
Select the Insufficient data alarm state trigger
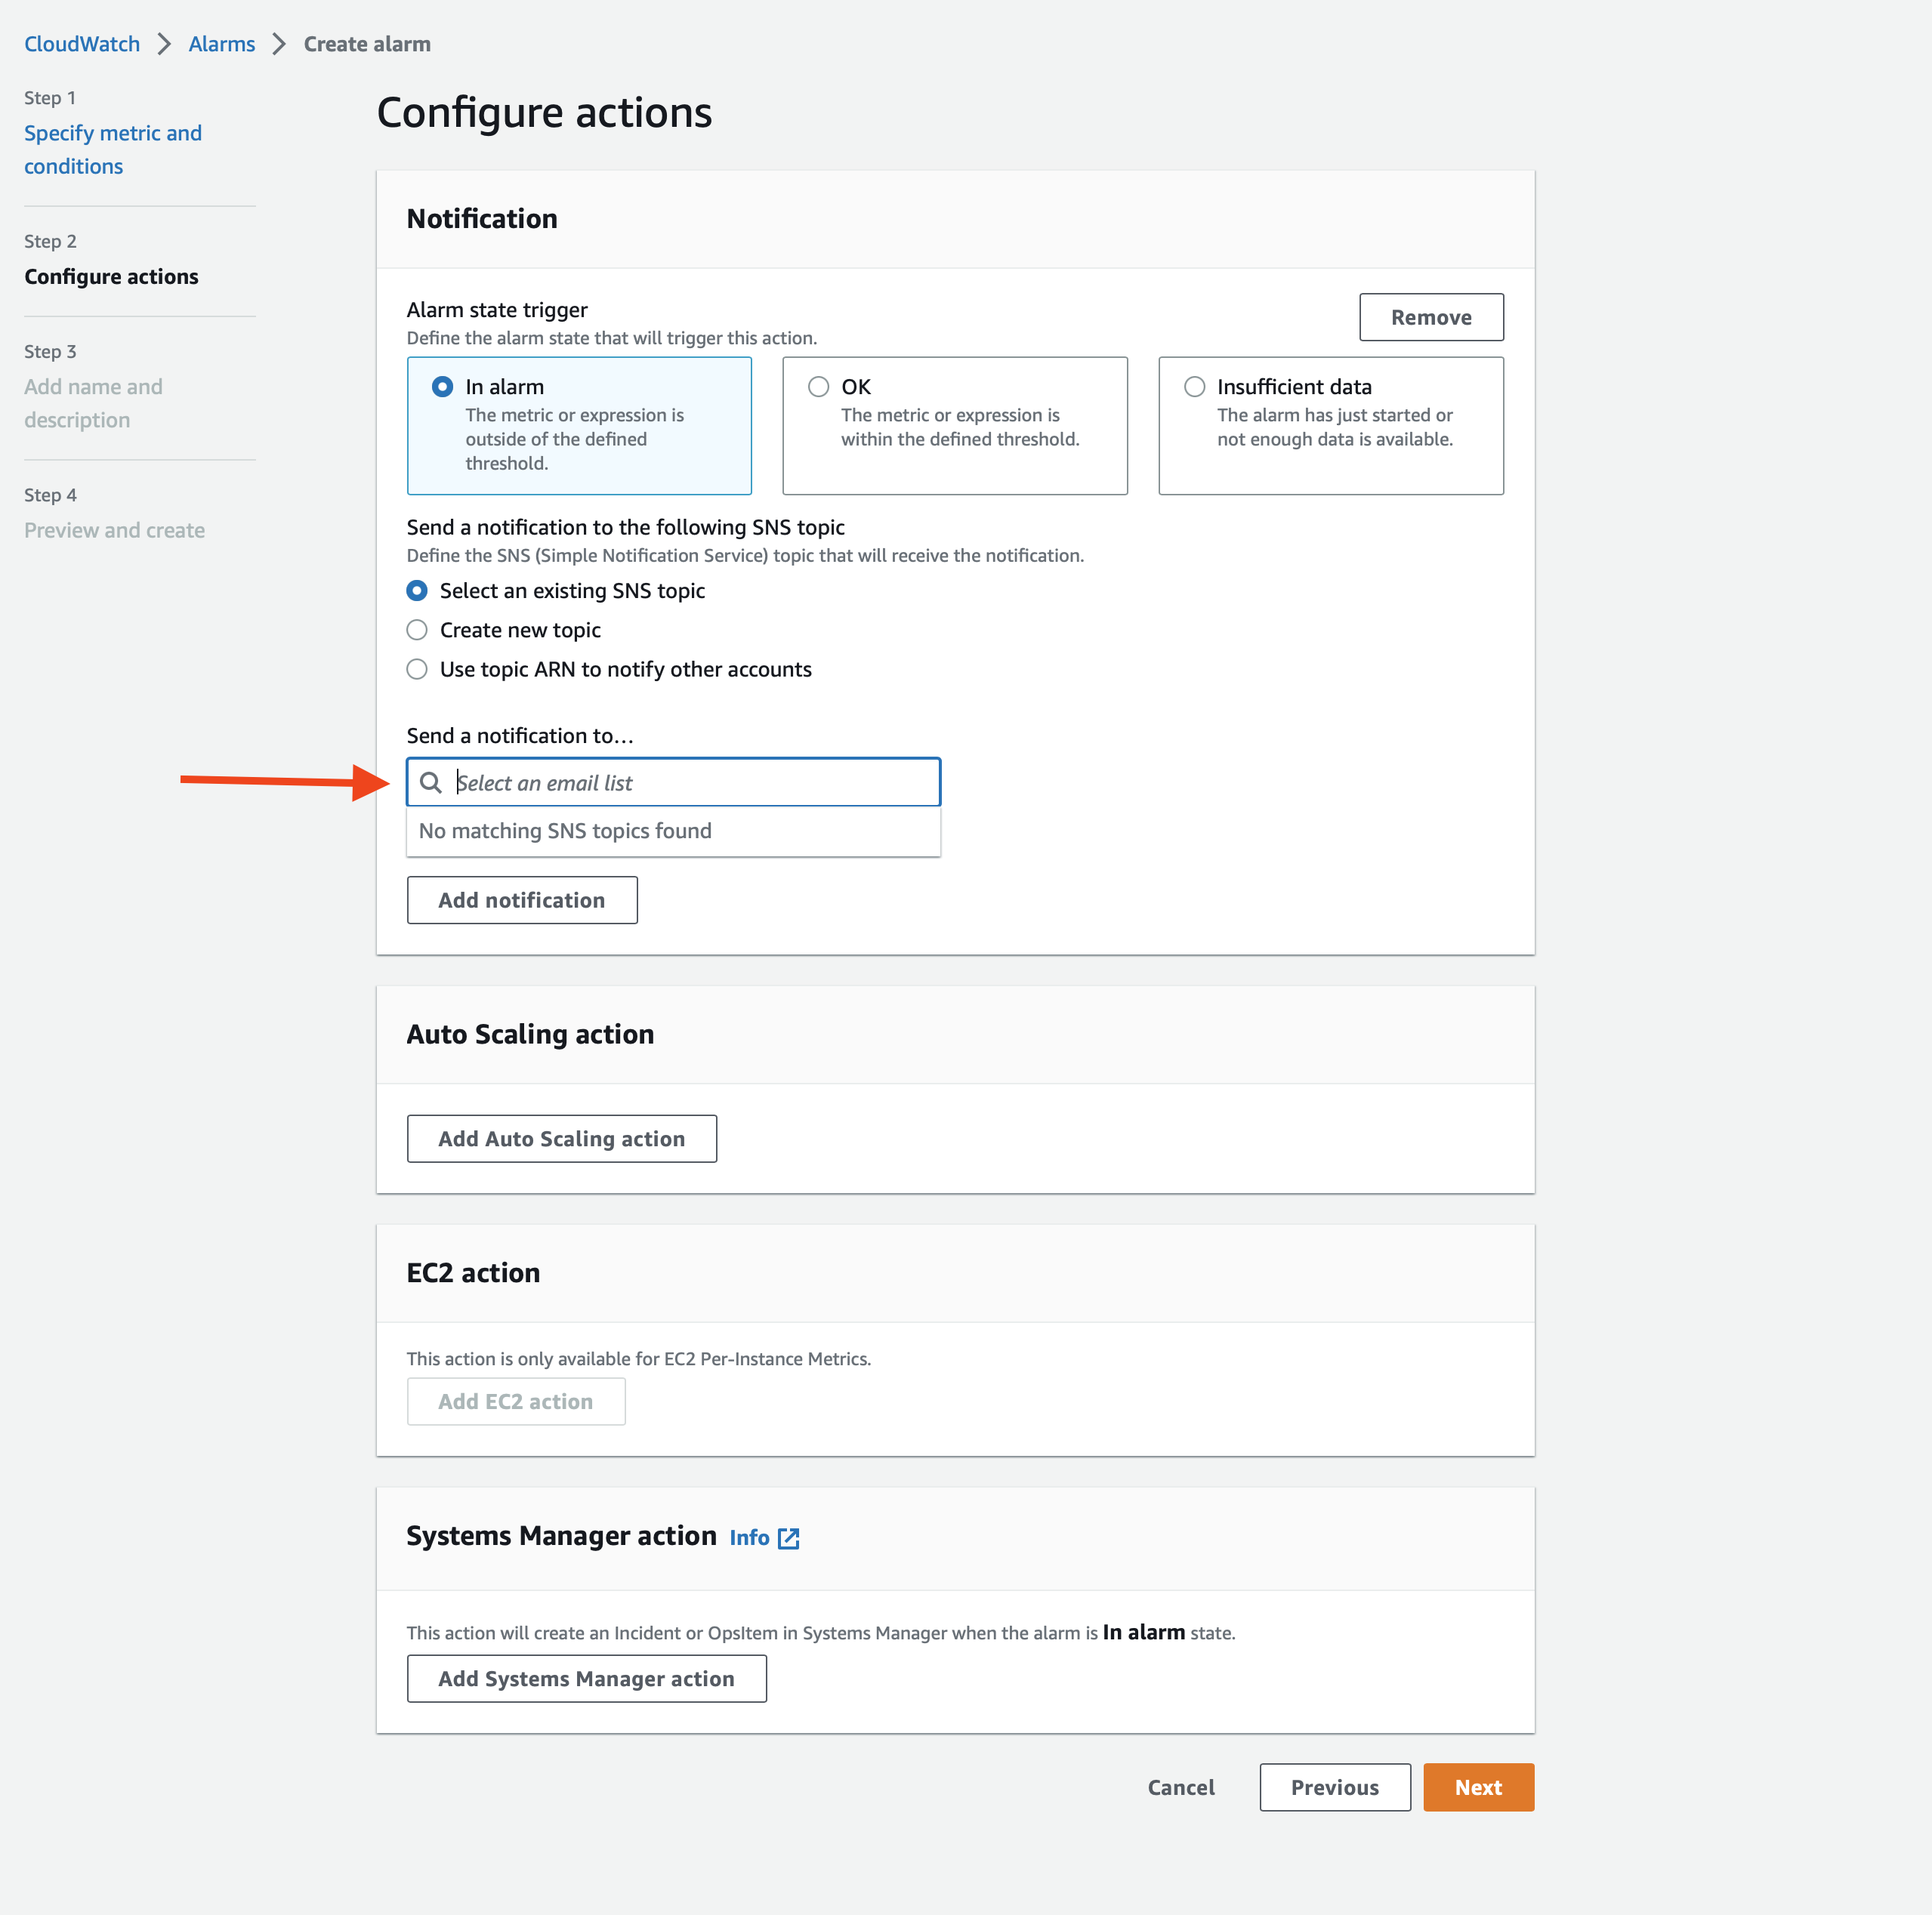point(1193,387)
